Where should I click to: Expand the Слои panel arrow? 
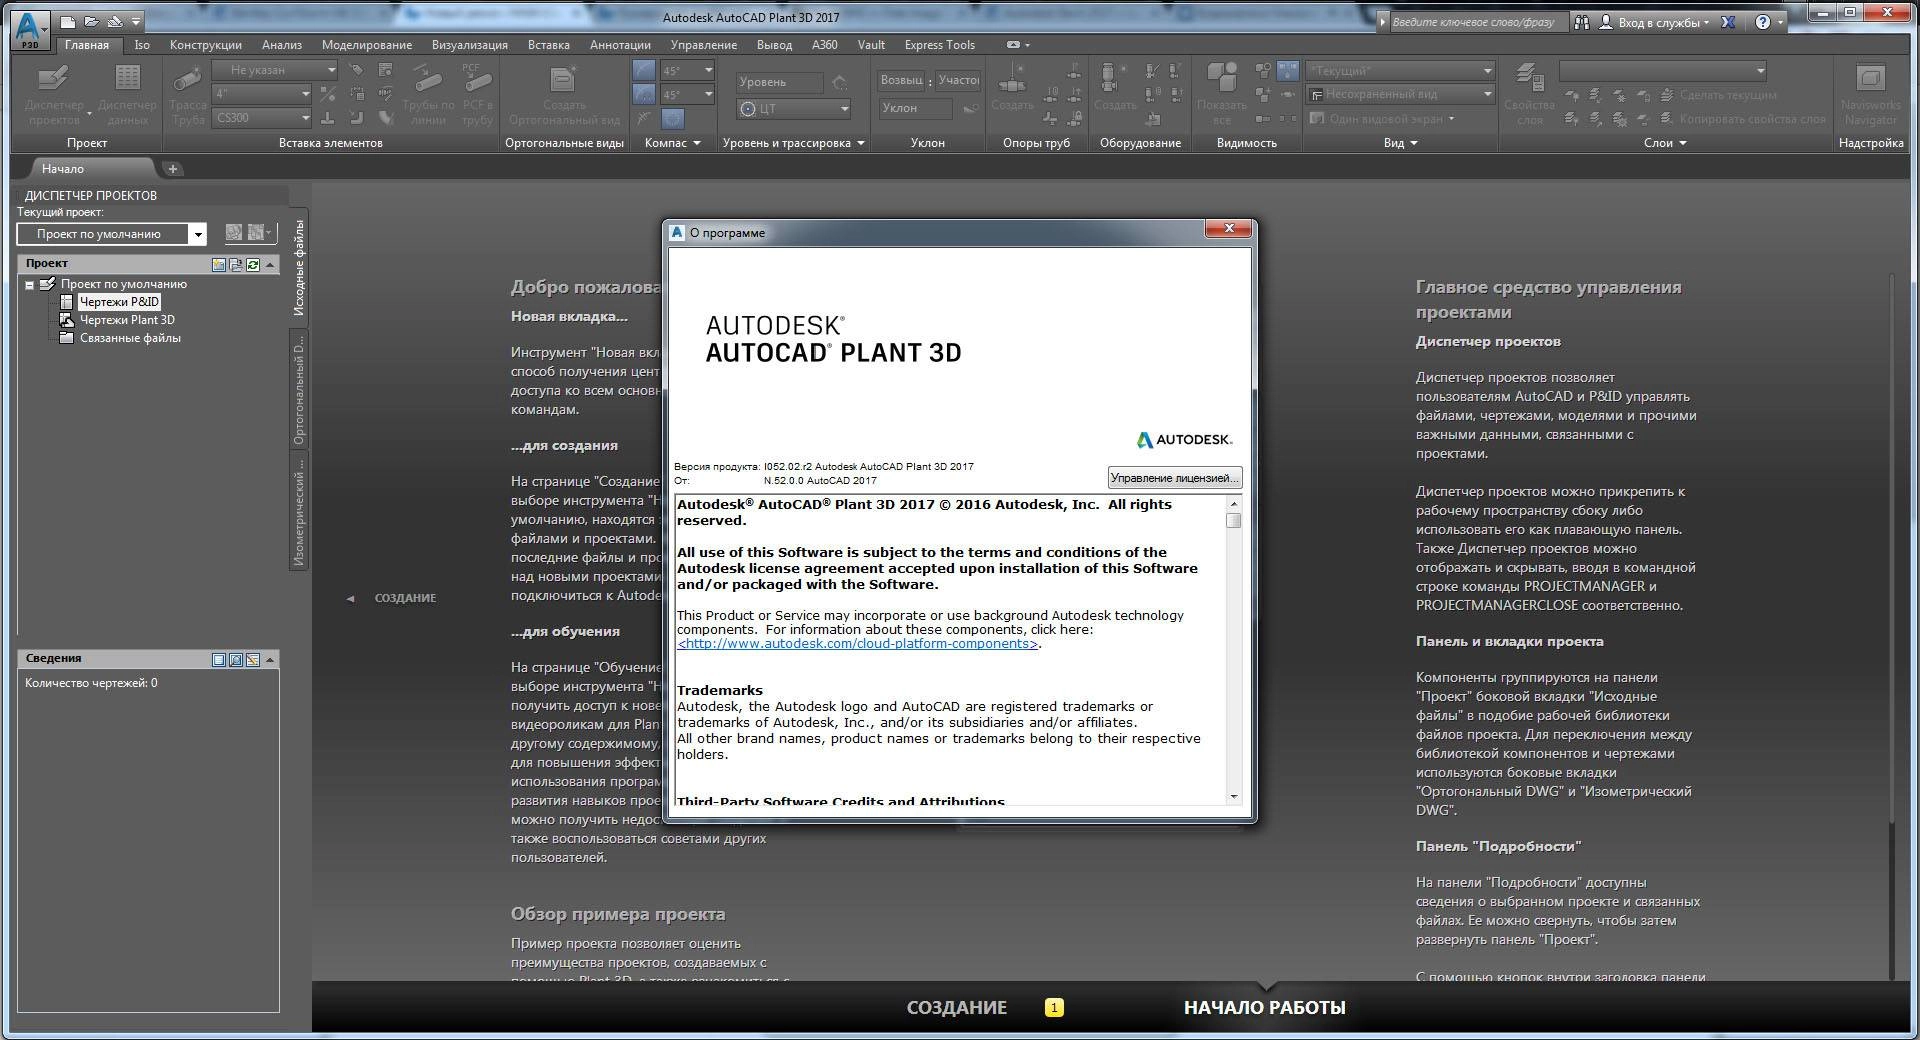pyautogui.click(x=1683, y=143)
